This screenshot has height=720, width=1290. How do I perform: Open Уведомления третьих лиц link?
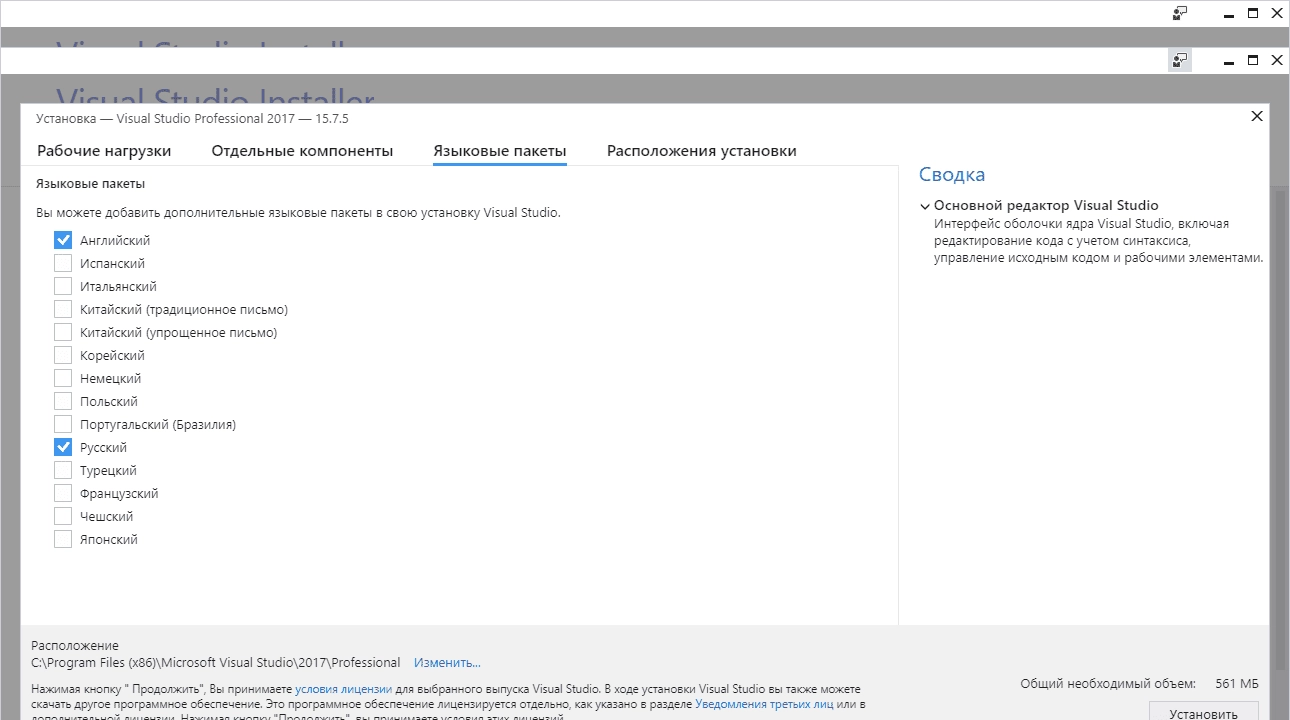pyautogui.click(x=764, y=704)
